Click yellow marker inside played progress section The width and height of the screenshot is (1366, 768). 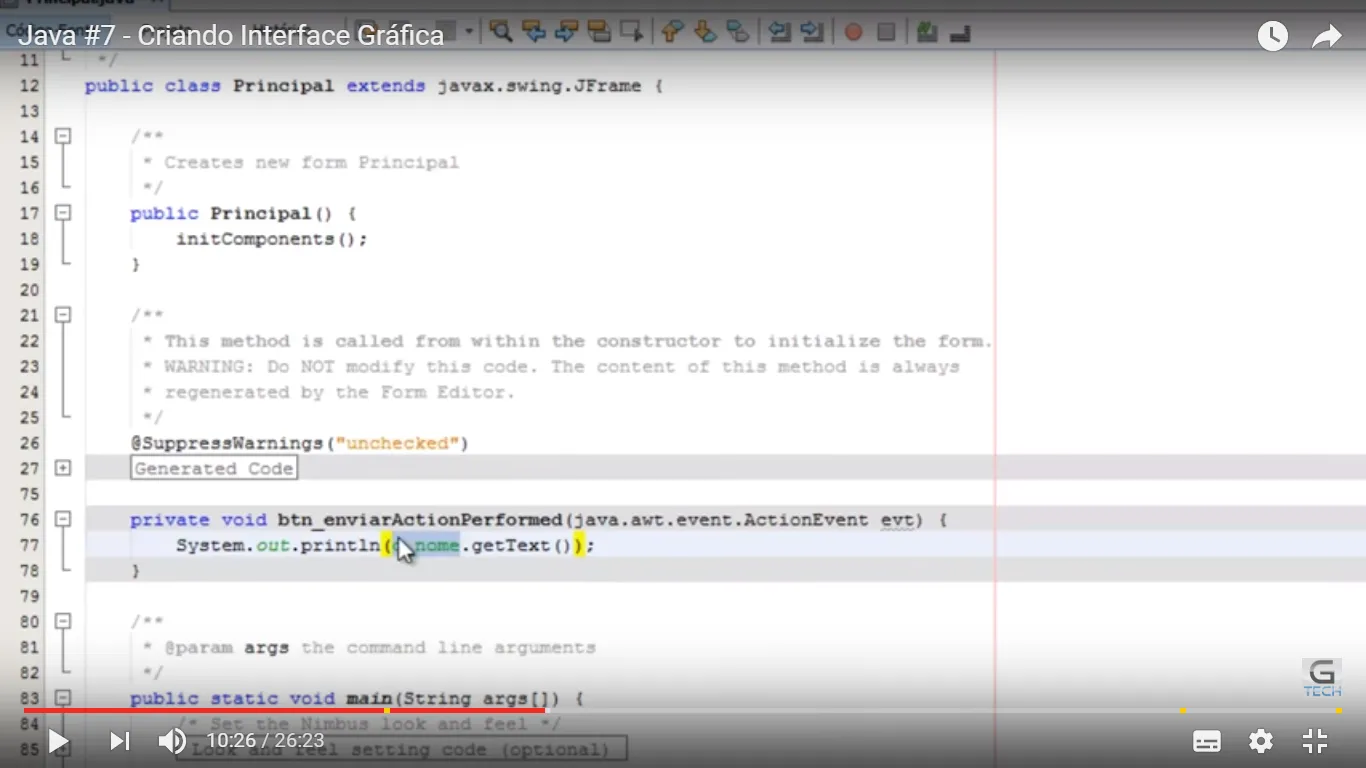[387, 711]
